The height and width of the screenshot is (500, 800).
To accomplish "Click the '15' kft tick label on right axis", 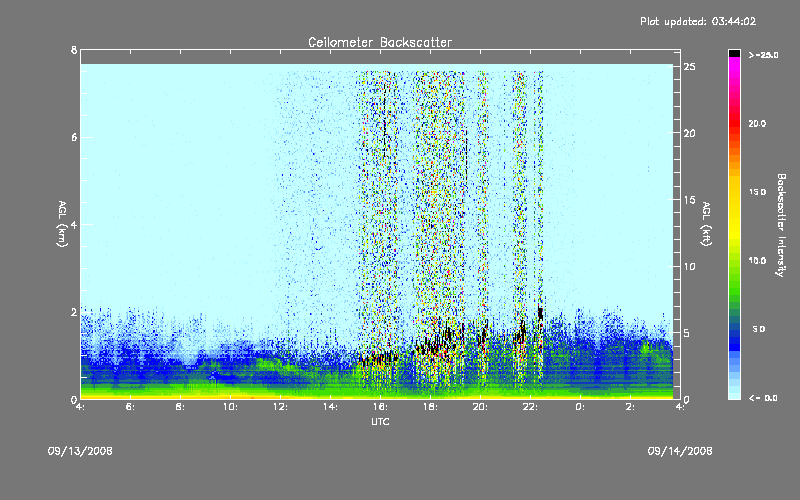I will click(x=689, y=200).
